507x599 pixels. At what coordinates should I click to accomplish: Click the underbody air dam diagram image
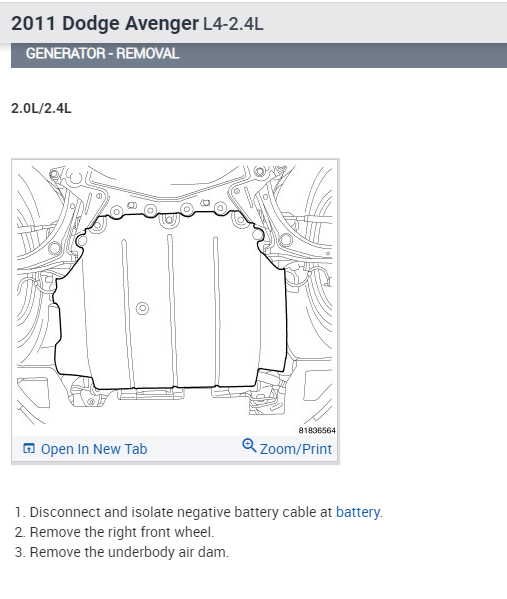pos(175,298)
